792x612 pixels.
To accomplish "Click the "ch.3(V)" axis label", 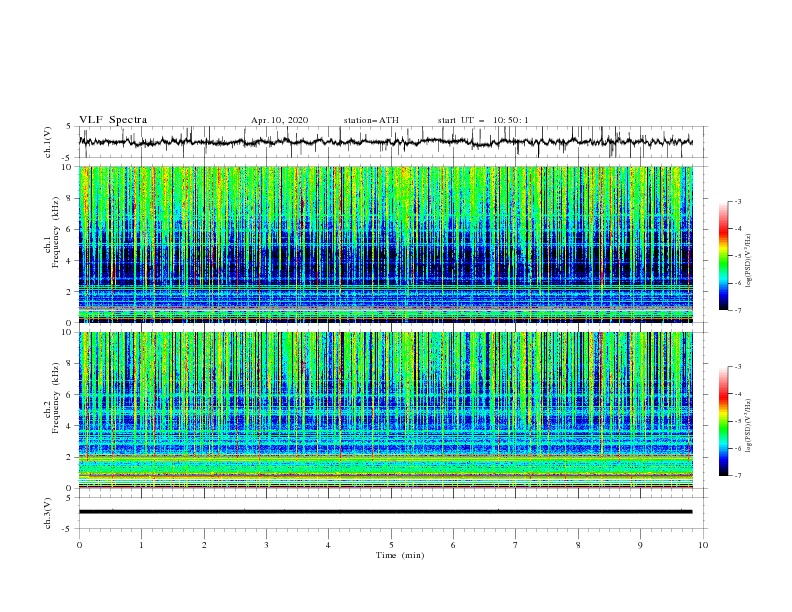I will click(48, 513).
